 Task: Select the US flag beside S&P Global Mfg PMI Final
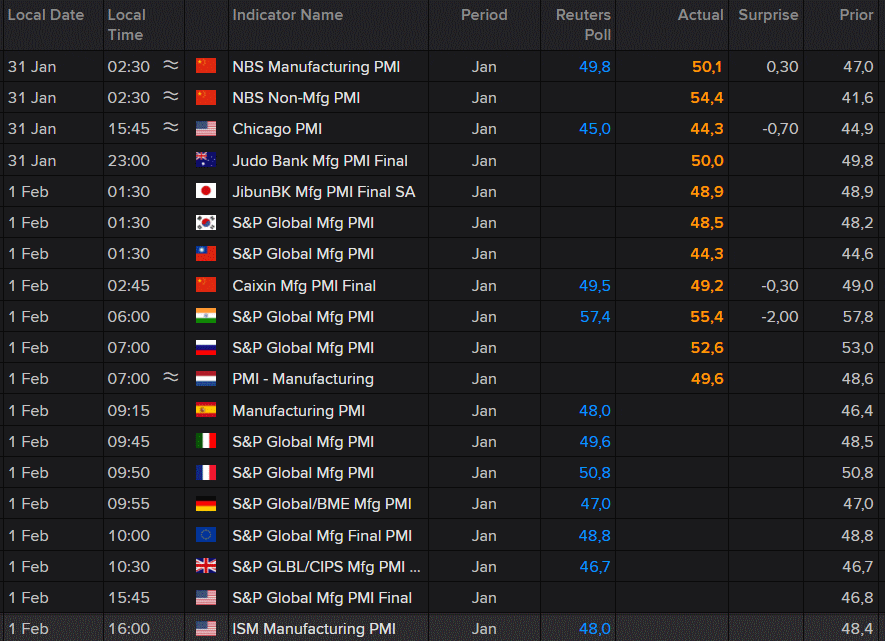coord(205,597)
